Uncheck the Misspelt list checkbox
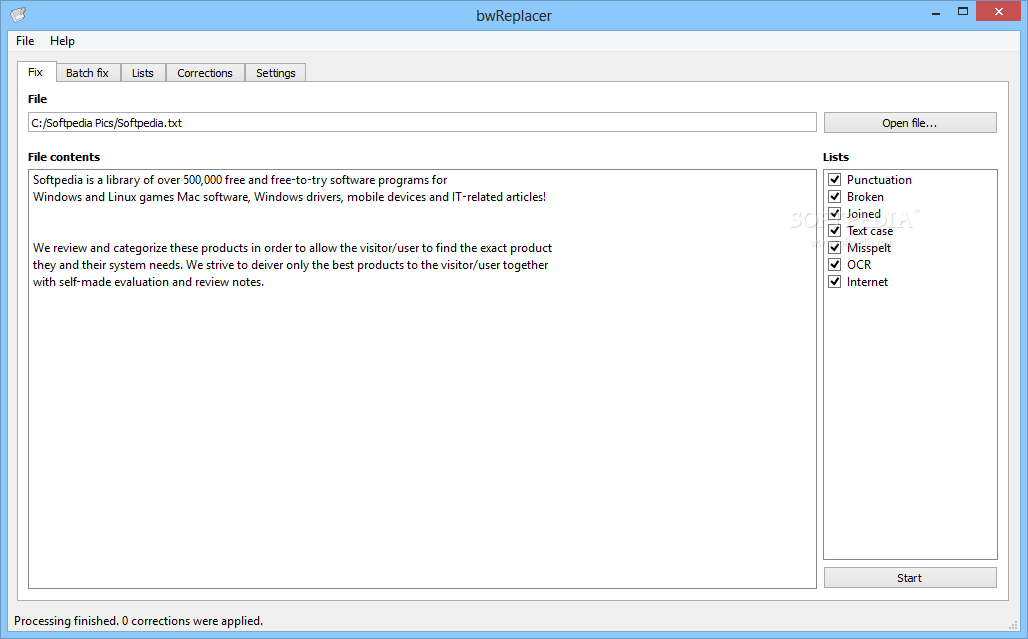1028x639 pixels. point(835,248)
